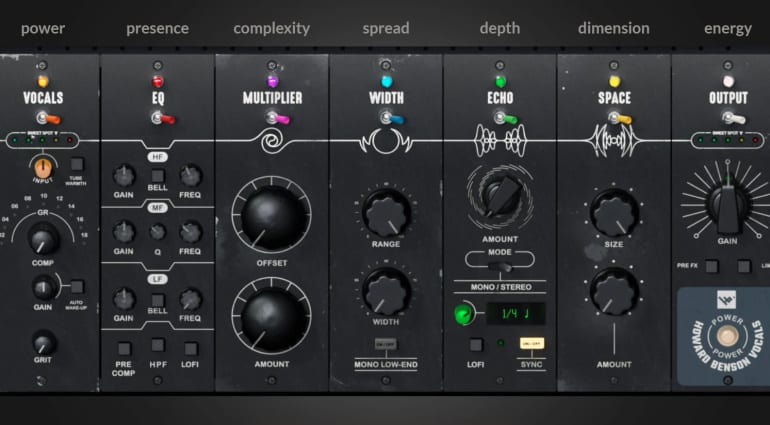Screen dimensions: 770x425
Task: Enable the PRE COMP button
Action: pyautogui.click(x=124, y=349)
